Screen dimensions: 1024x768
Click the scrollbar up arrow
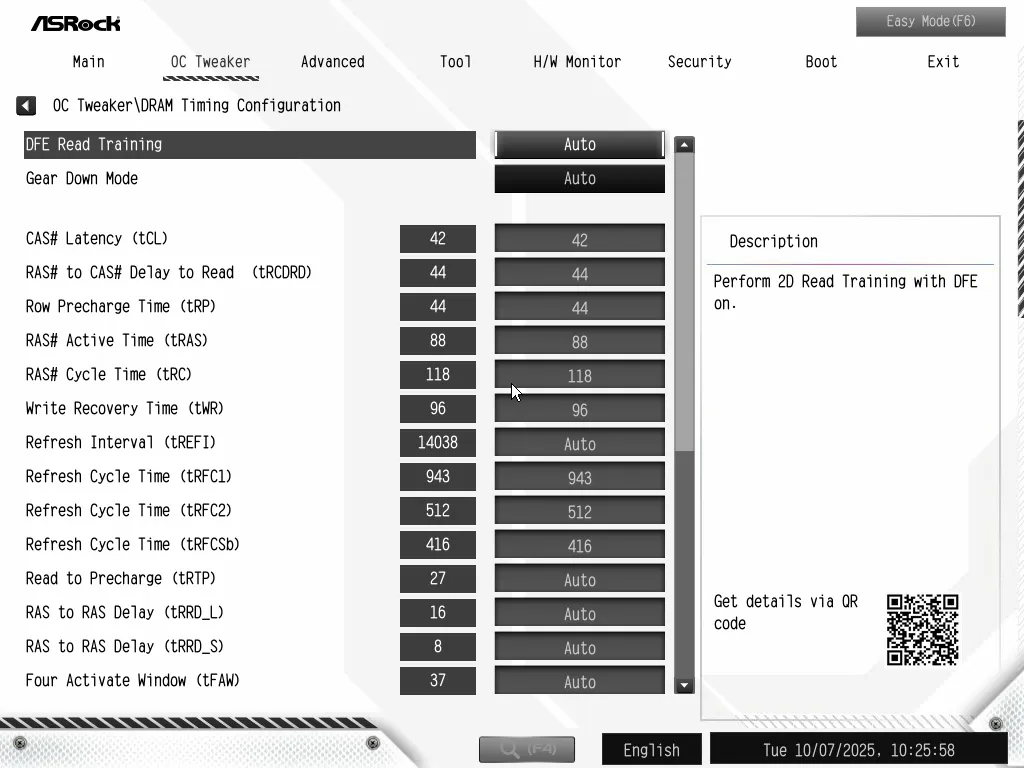coord(684,145)
